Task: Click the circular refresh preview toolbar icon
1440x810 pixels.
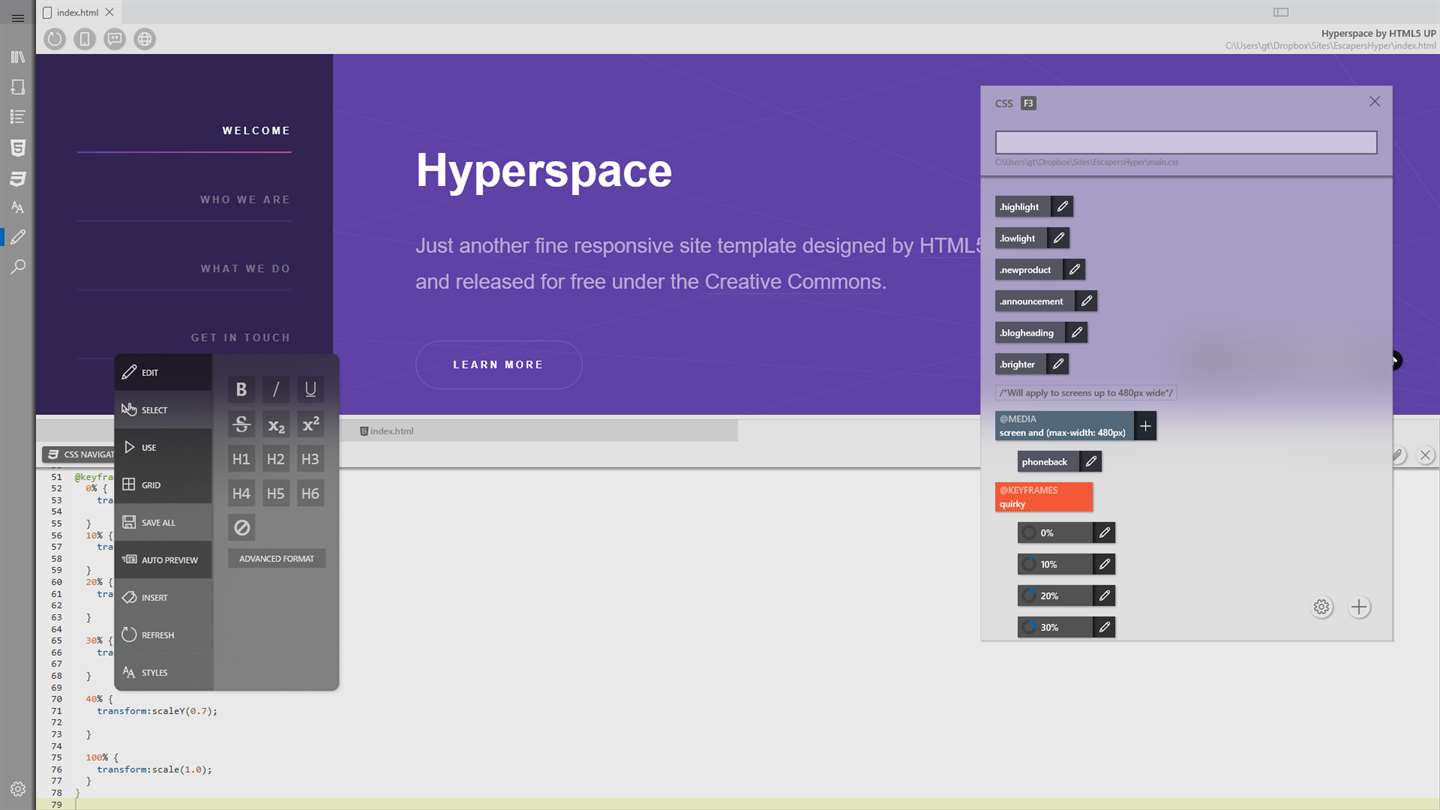Action: point(55,39)
